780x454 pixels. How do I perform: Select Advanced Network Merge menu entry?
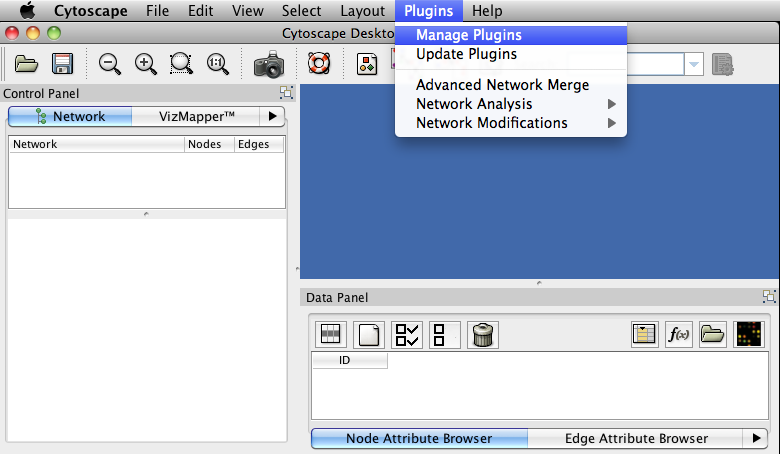pyautogui.click(x=502, y=85)
